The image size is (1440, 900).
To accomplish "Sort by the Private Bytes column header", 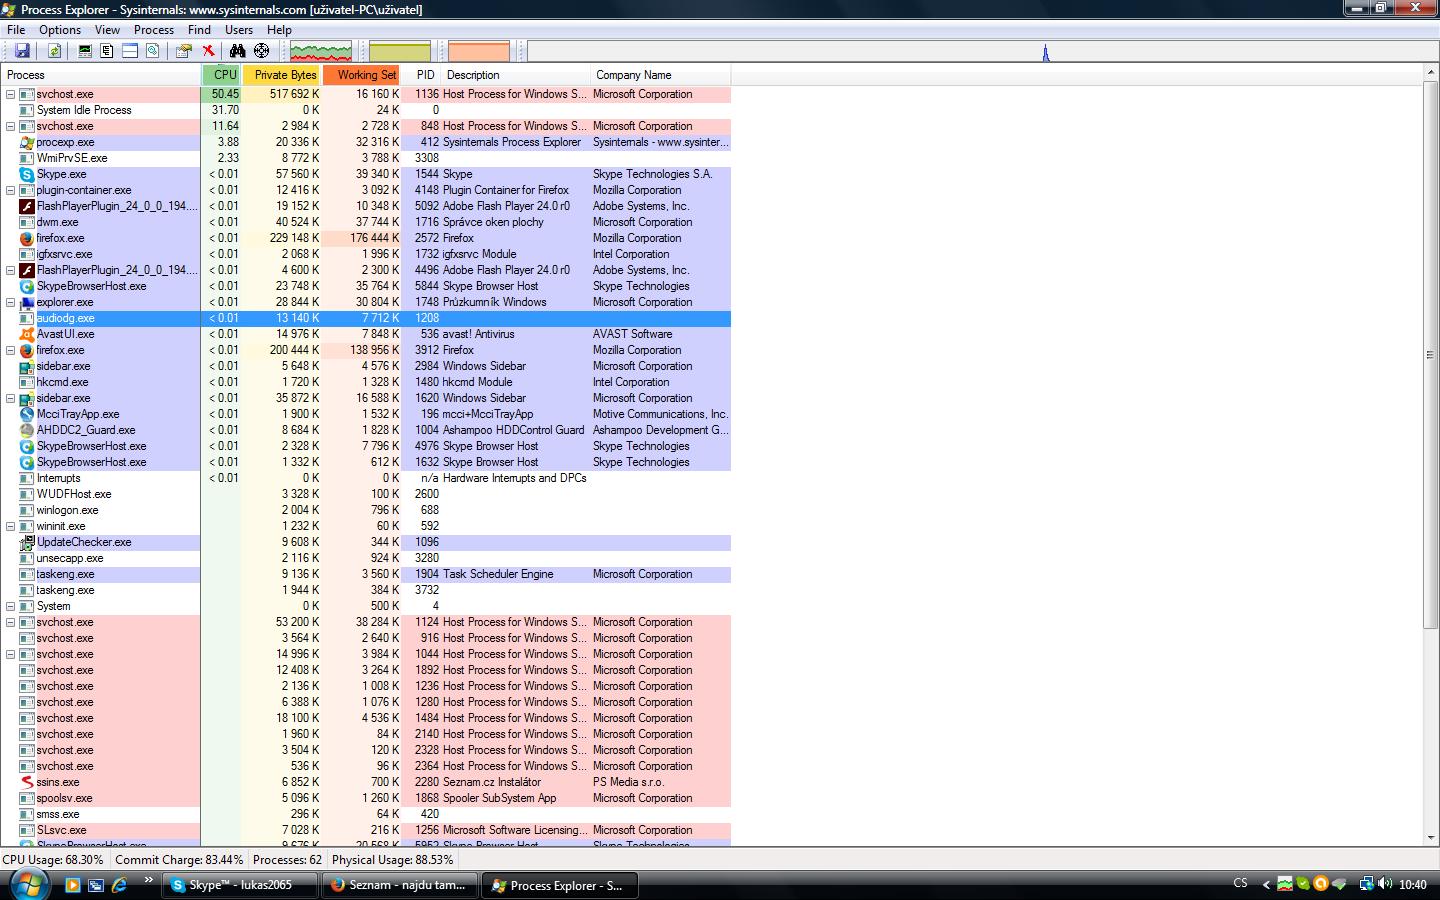I will click(x=282, y=75).
